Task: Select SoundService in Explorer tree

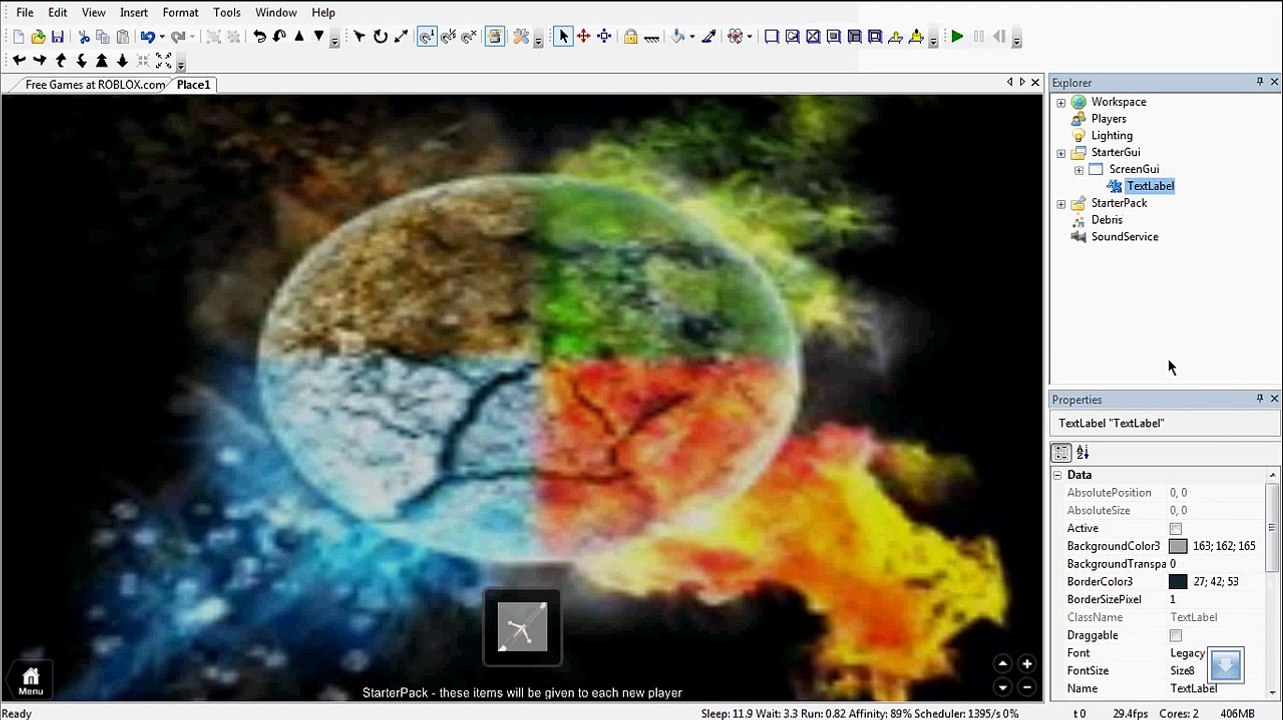Action: [1125, 237]
